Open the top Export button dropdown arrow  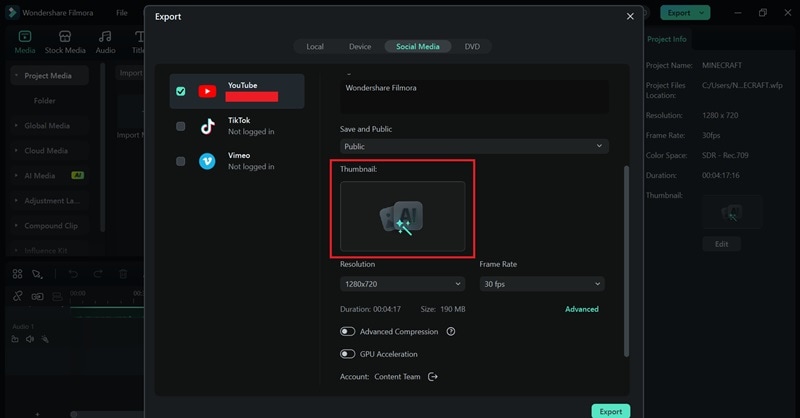[x=702, y=13]
